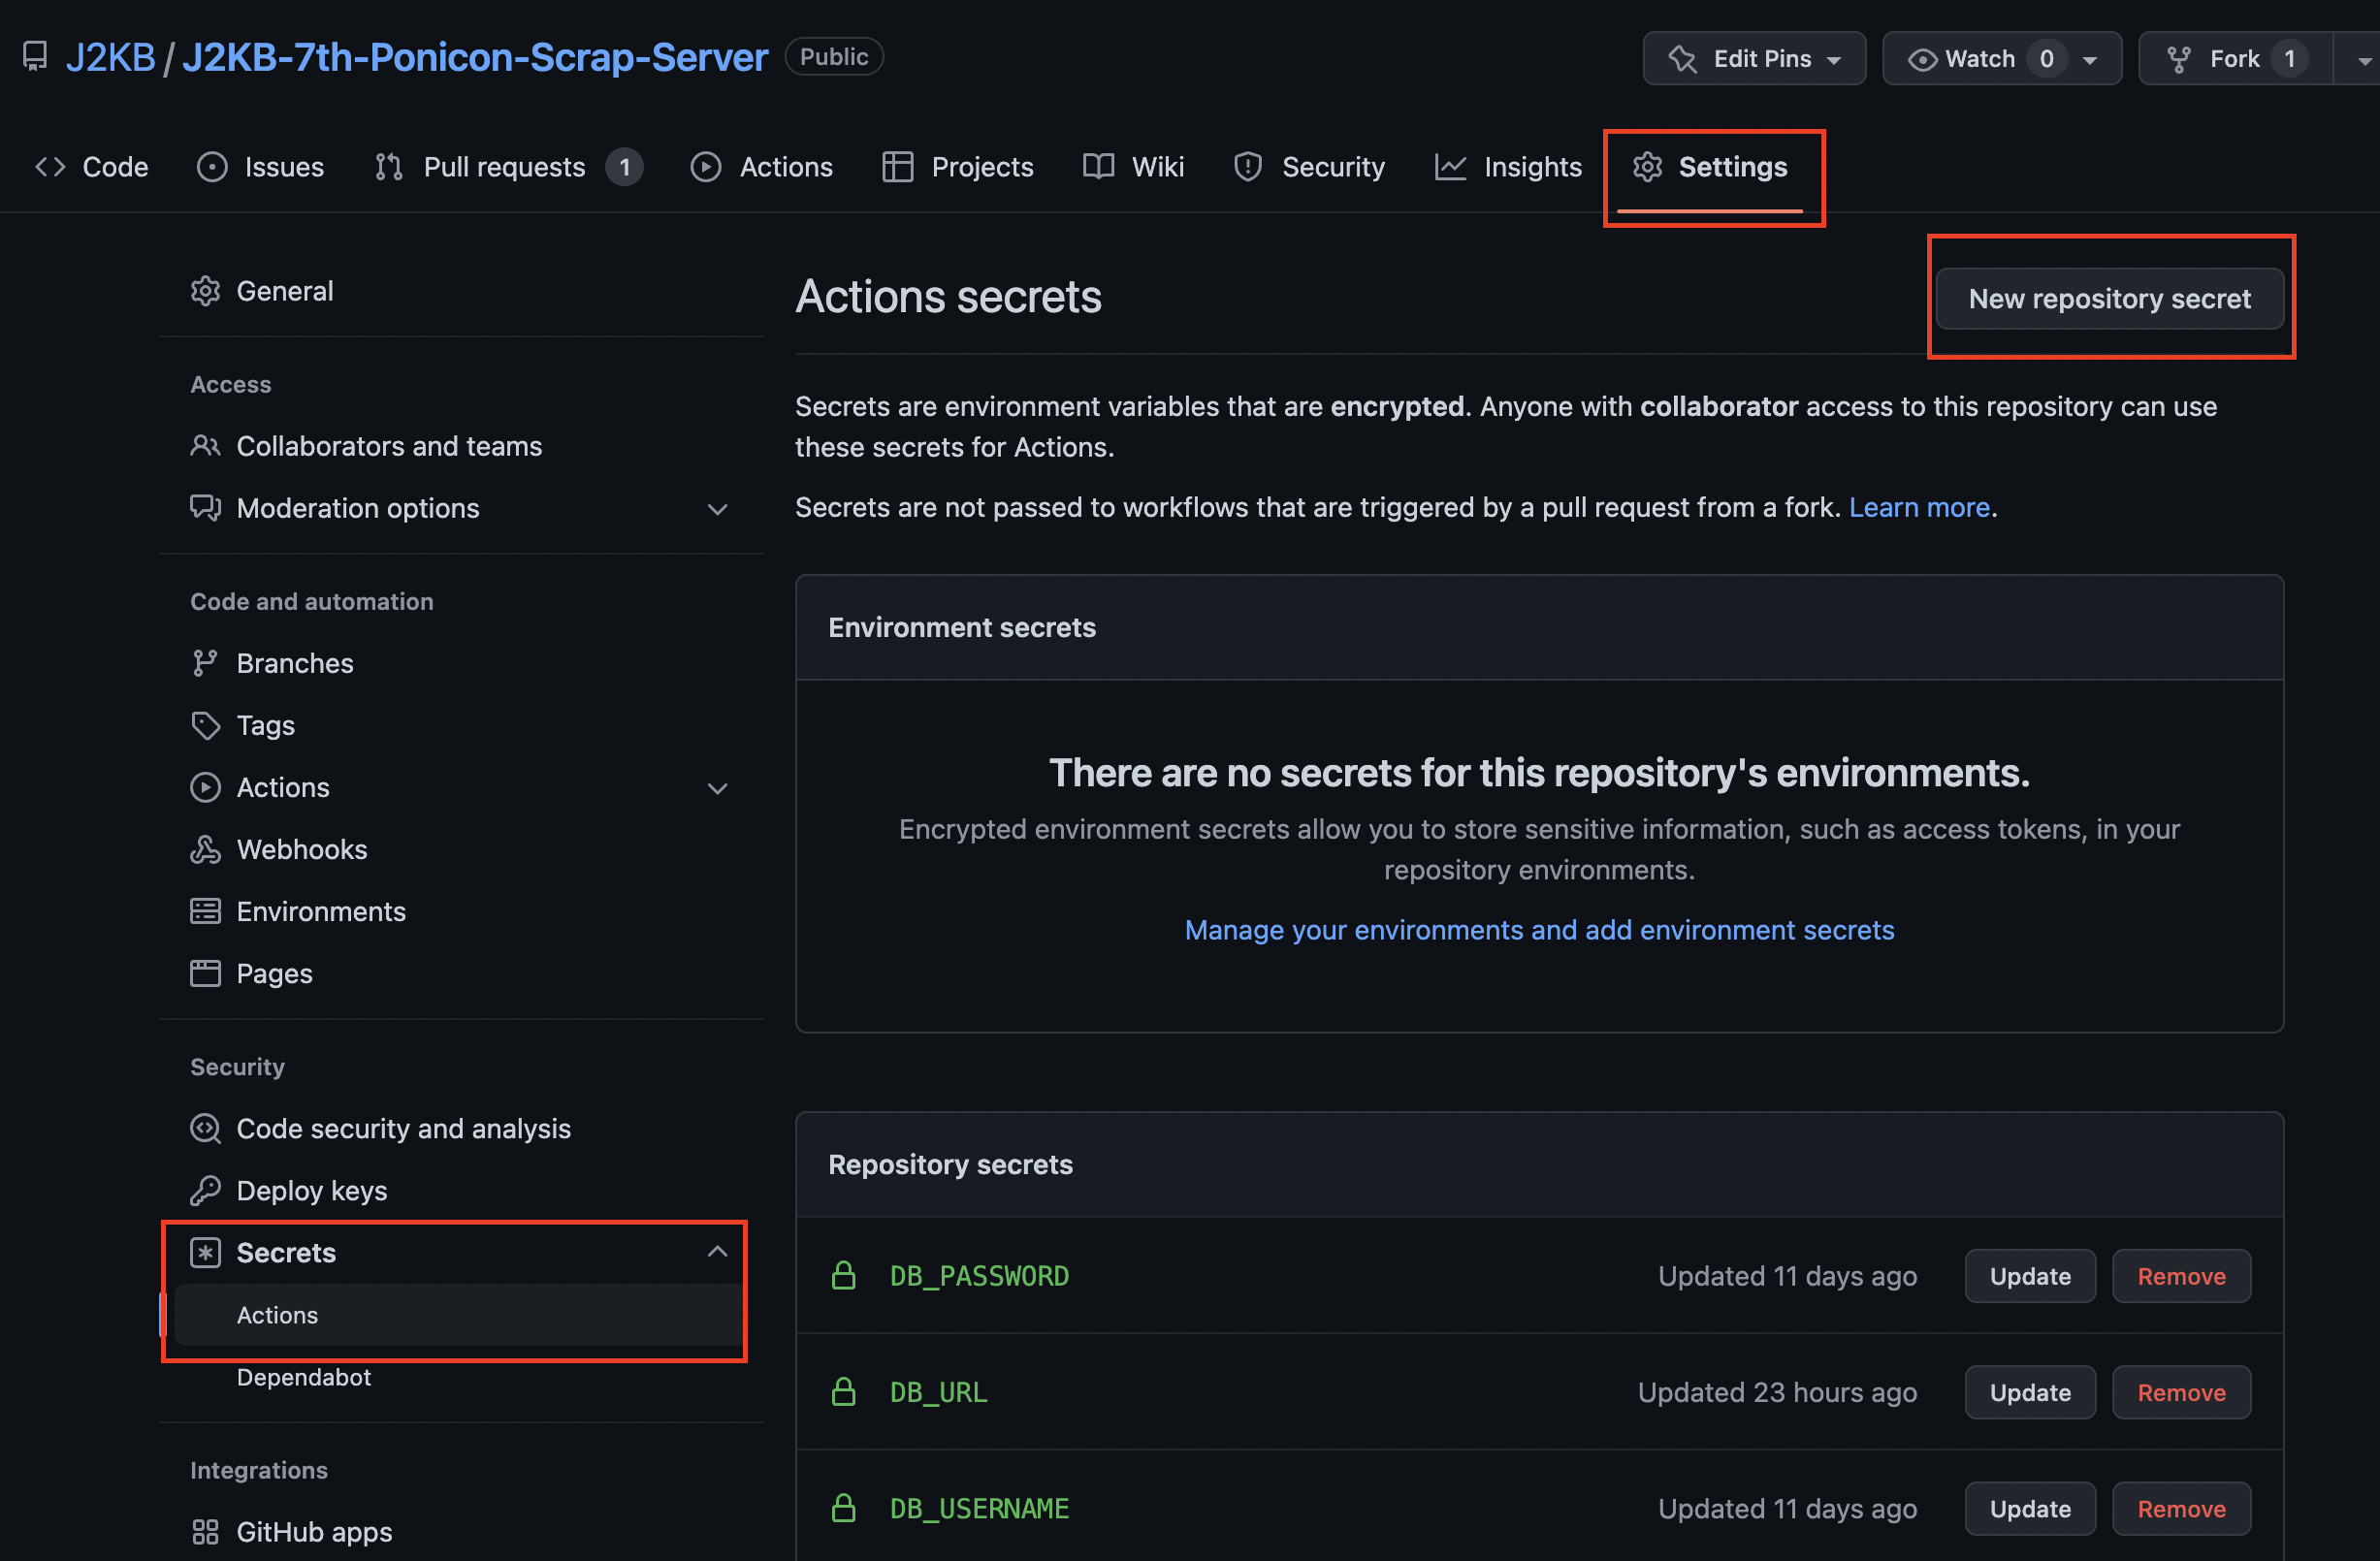This screenshot has width=2380, height=1561.
Task: Open the Watch dropdown arrow
Action: [x=2090, y=59]
